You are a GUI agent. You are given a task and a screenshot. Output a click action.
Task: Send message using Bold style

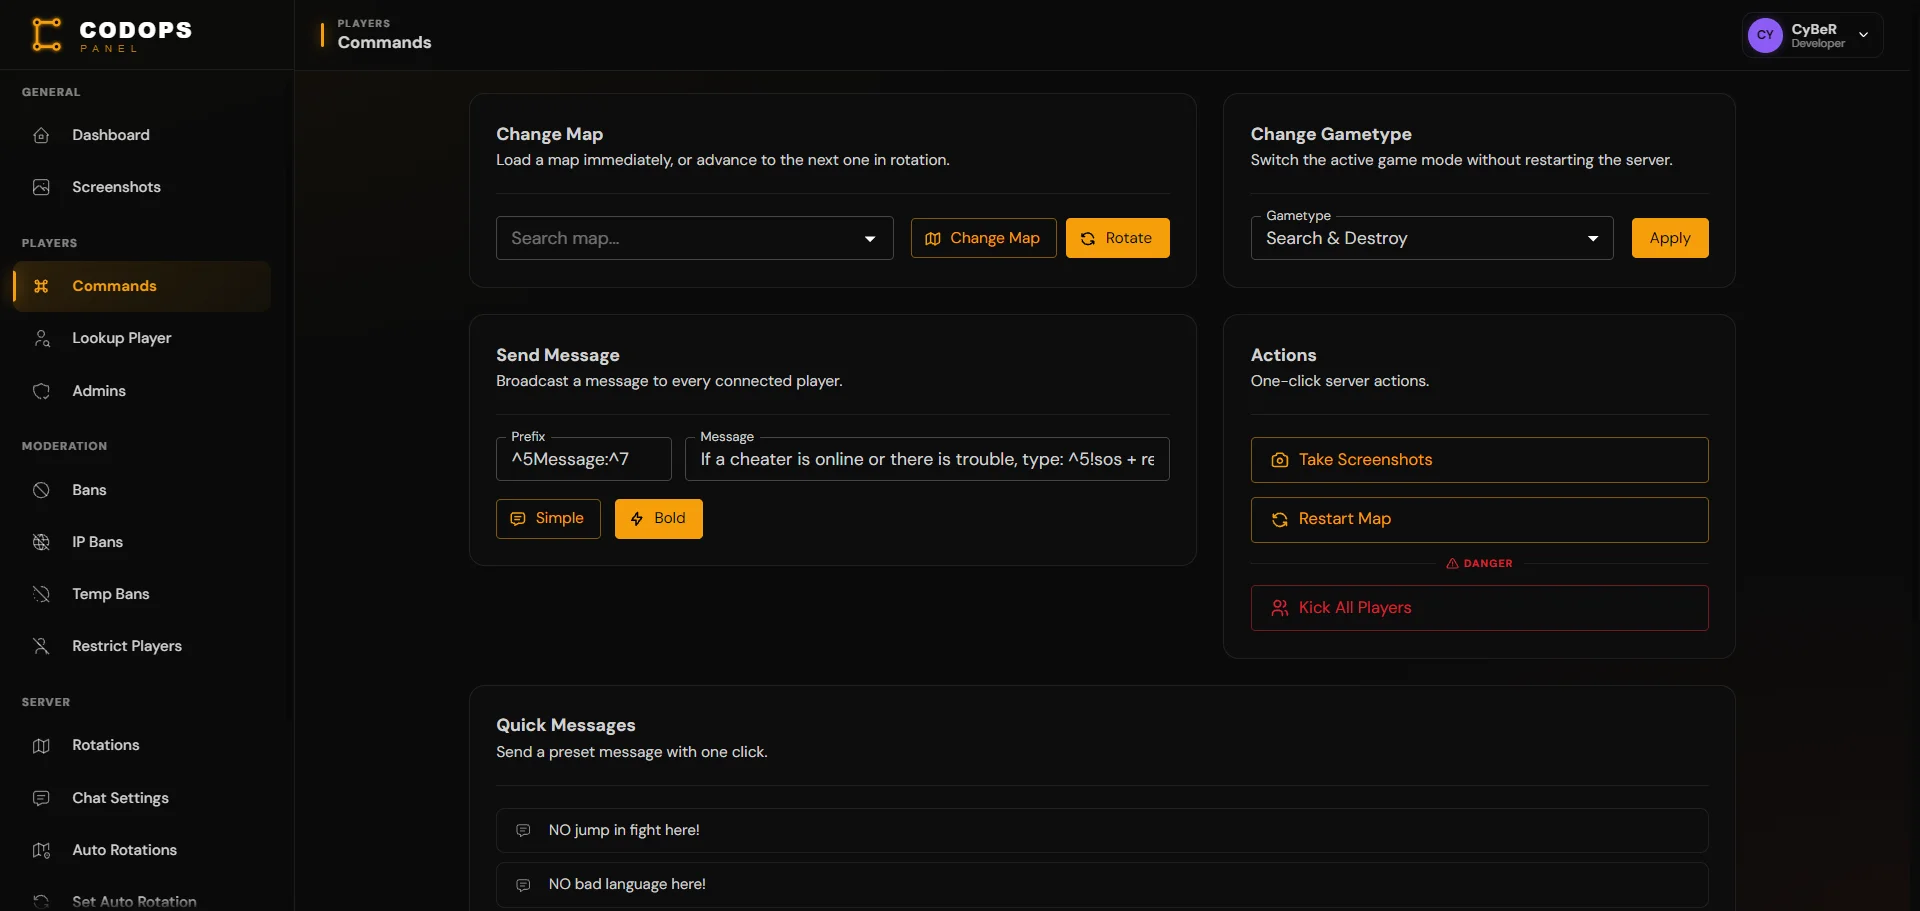pos(658,519)
